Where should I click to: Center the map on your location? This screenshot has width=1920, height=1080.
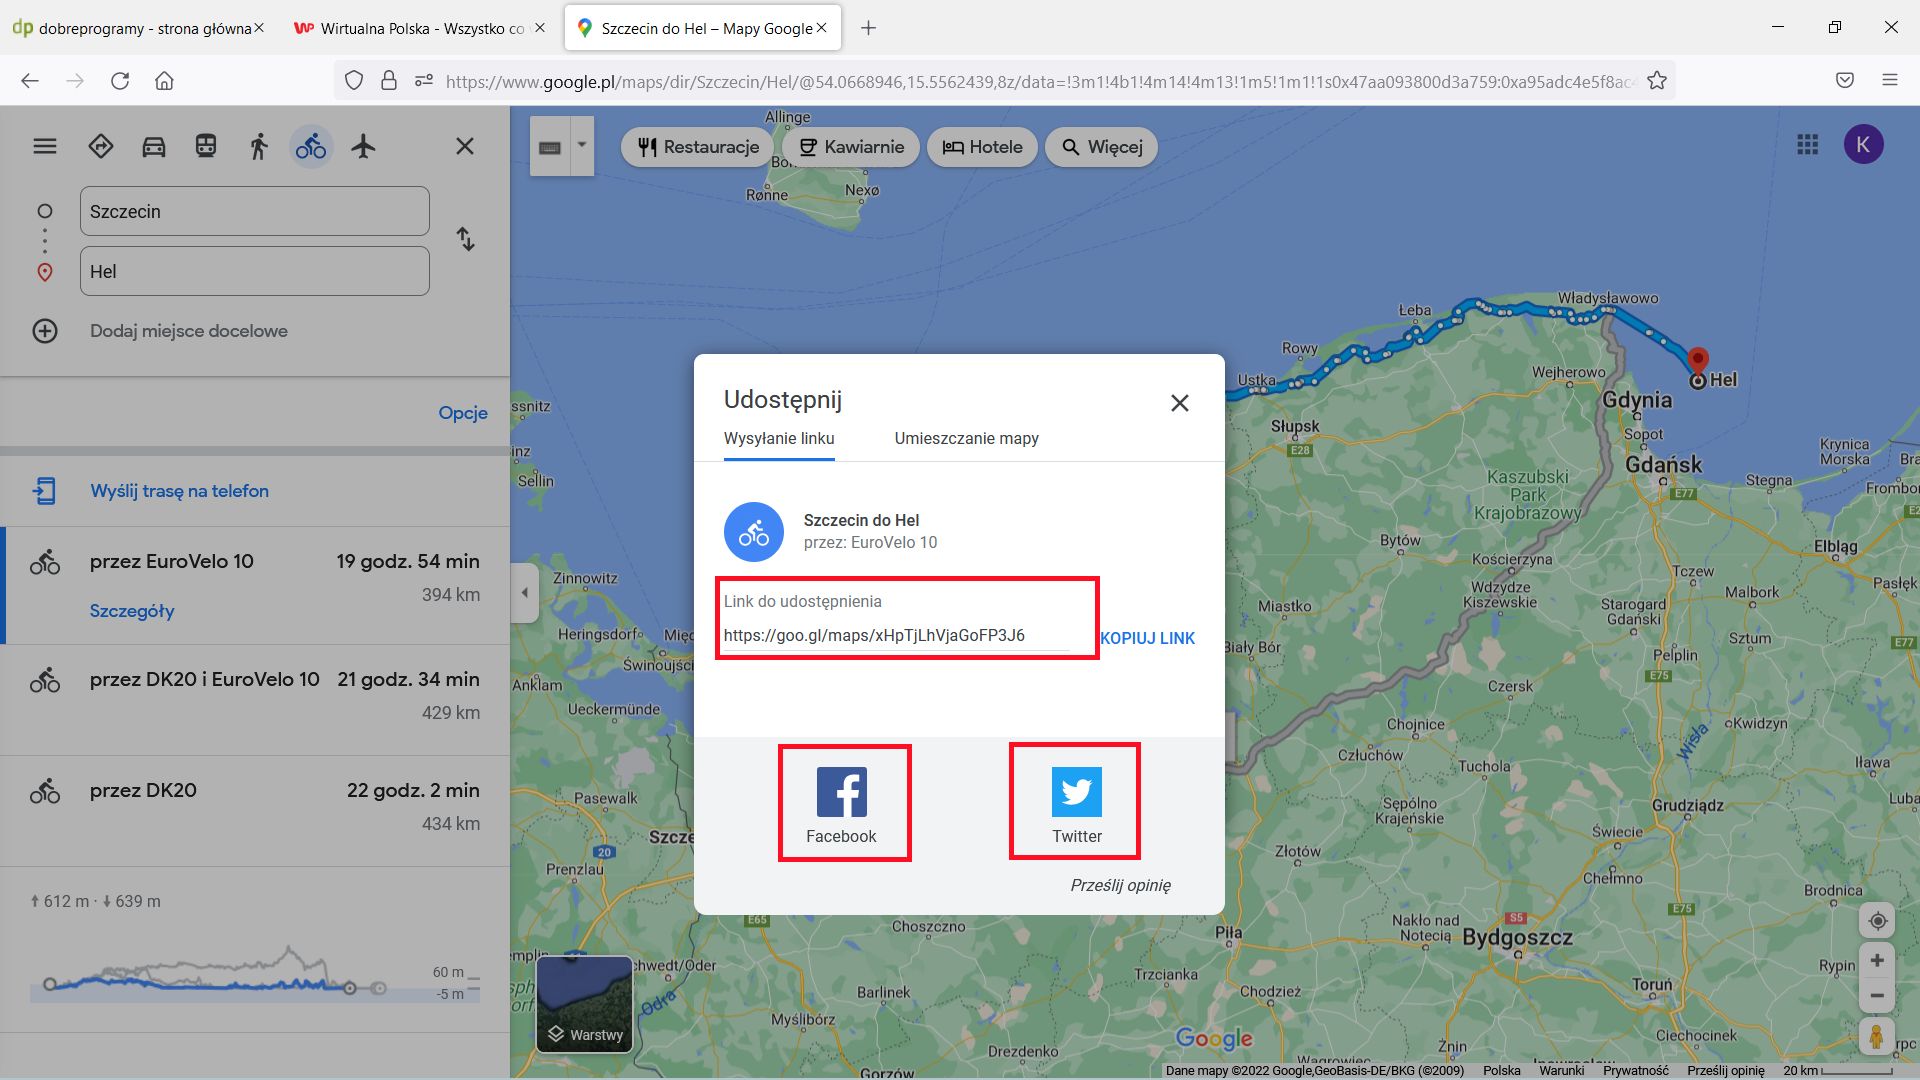click(x=1878, y=920)
